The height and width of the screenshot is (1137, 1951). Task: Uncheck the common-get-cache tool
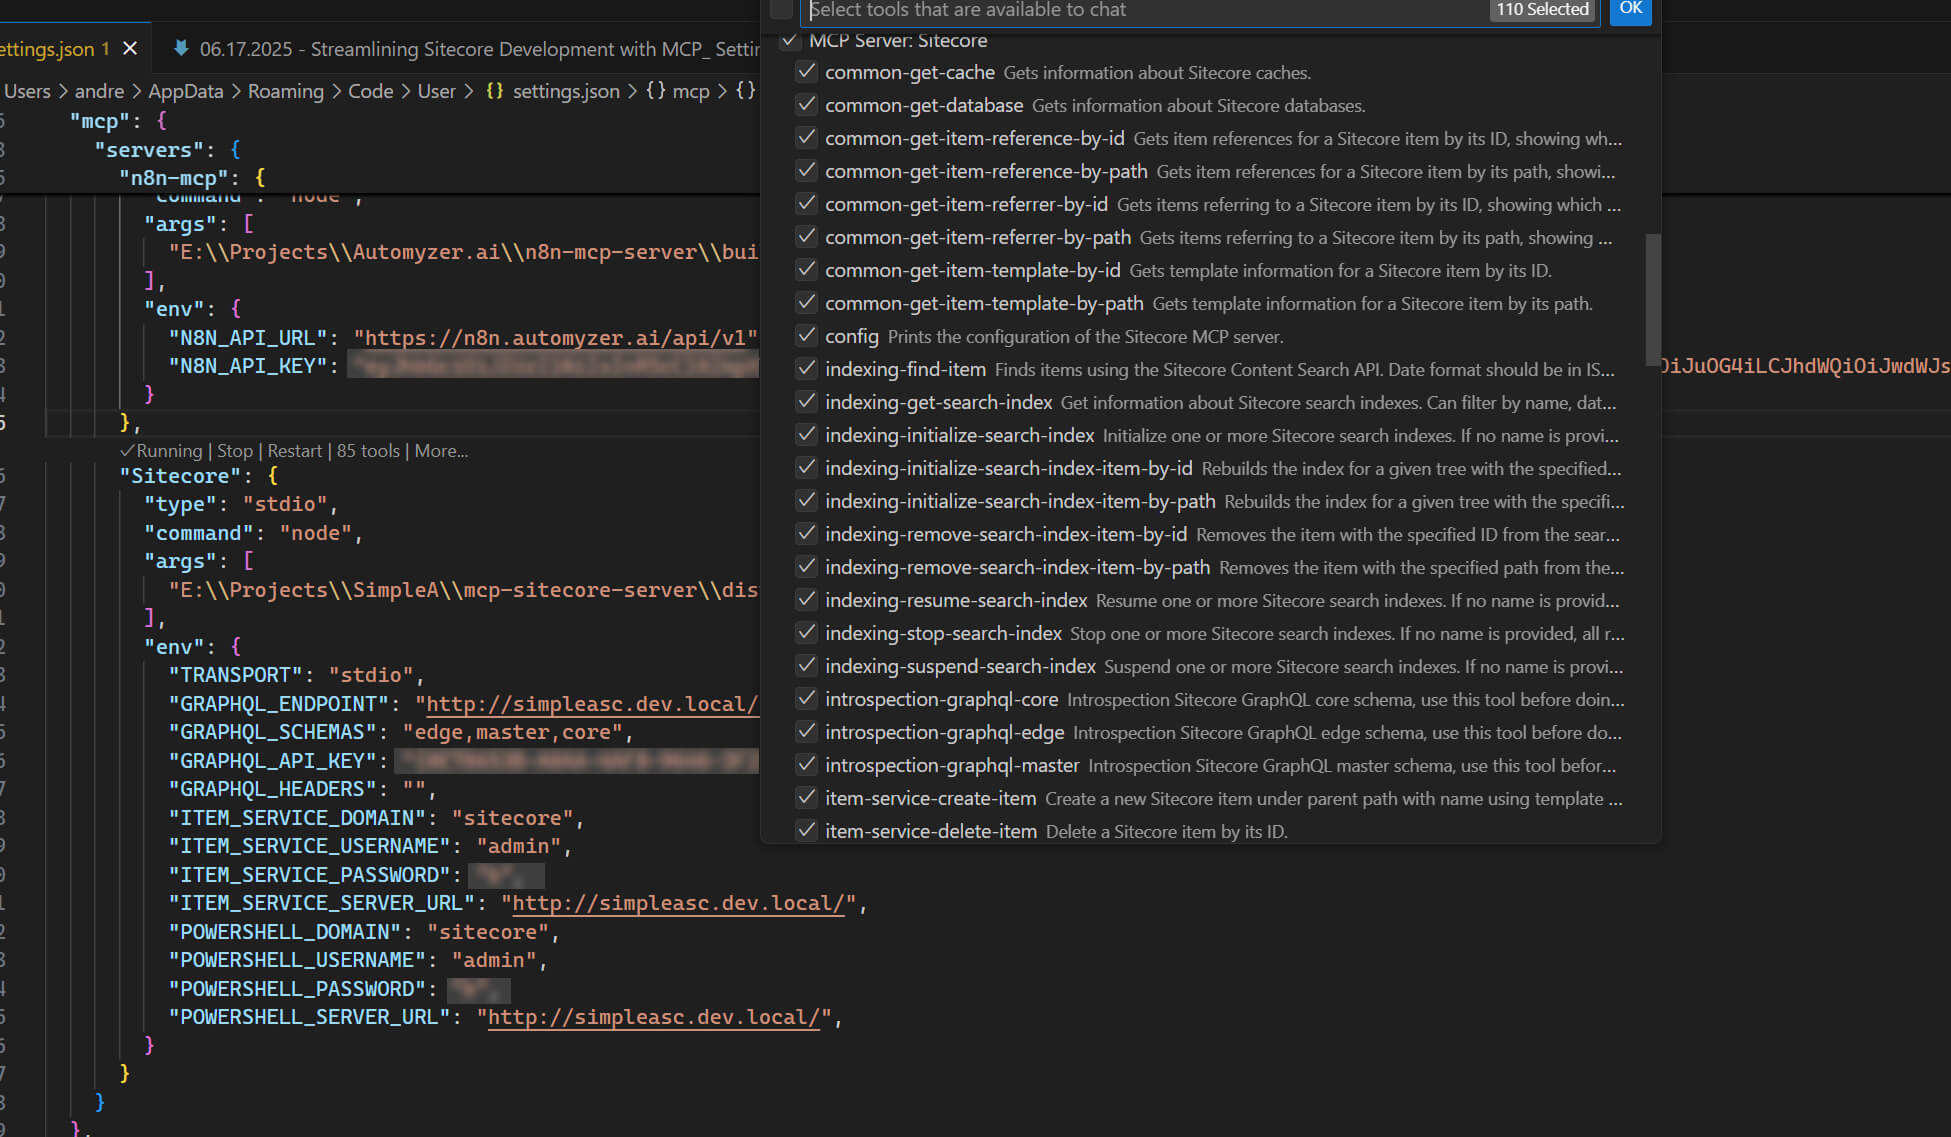[x=806, y=72]
